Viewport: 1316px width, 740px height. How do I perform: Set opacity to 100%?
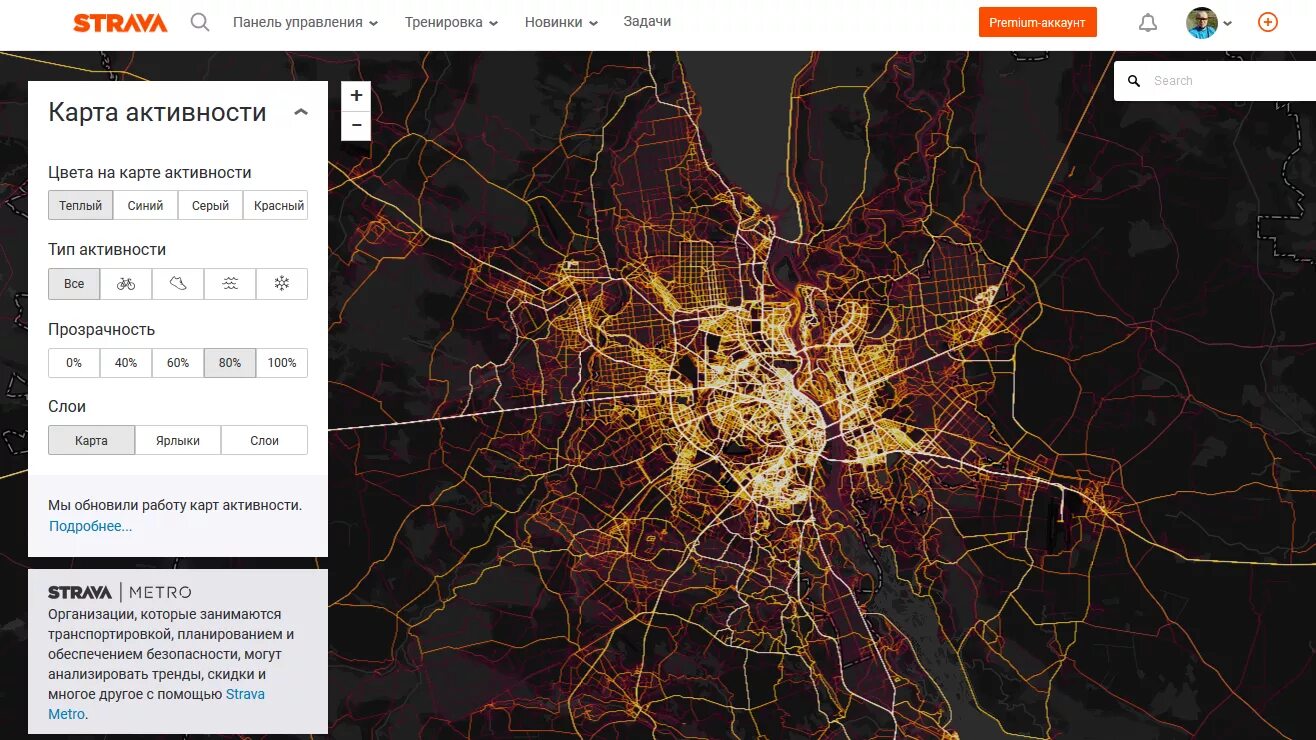pos(282,363)
